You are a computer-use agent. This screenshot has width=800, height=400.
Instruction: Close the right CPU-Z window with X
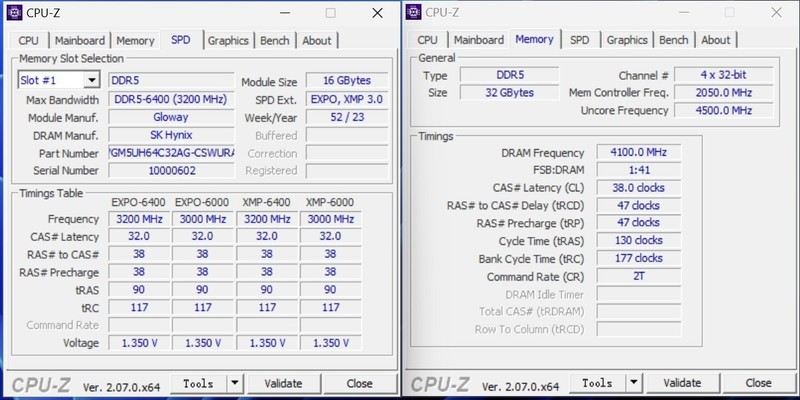tap(776, 13)
